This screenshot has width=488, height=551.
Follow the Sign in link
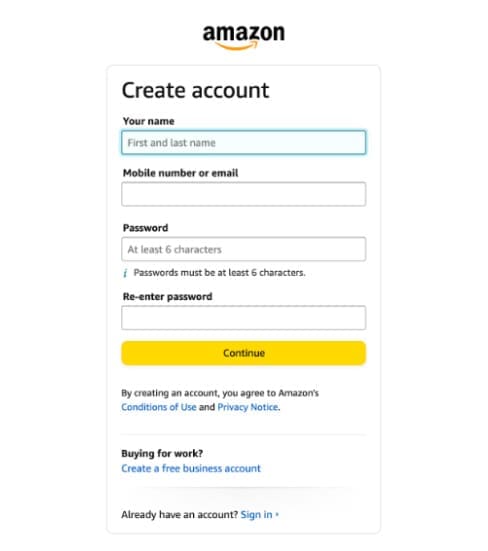click(256, 514)
